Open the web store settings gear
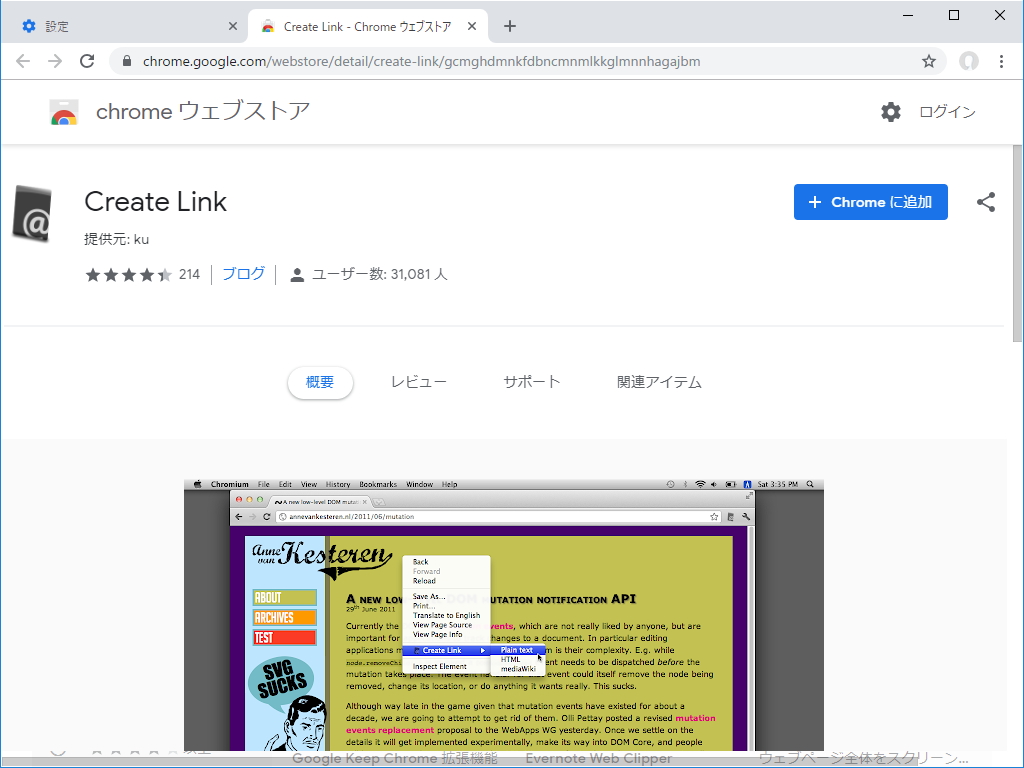The width and height of the screenshot is (1024, 768). point(890,112)
